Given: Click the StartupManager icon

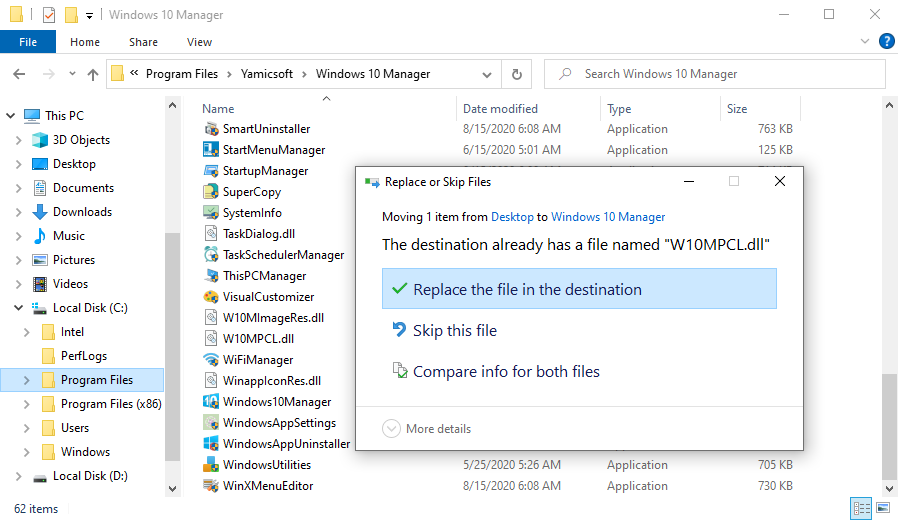Looking at the screenshot, I should tap(211, 171).
